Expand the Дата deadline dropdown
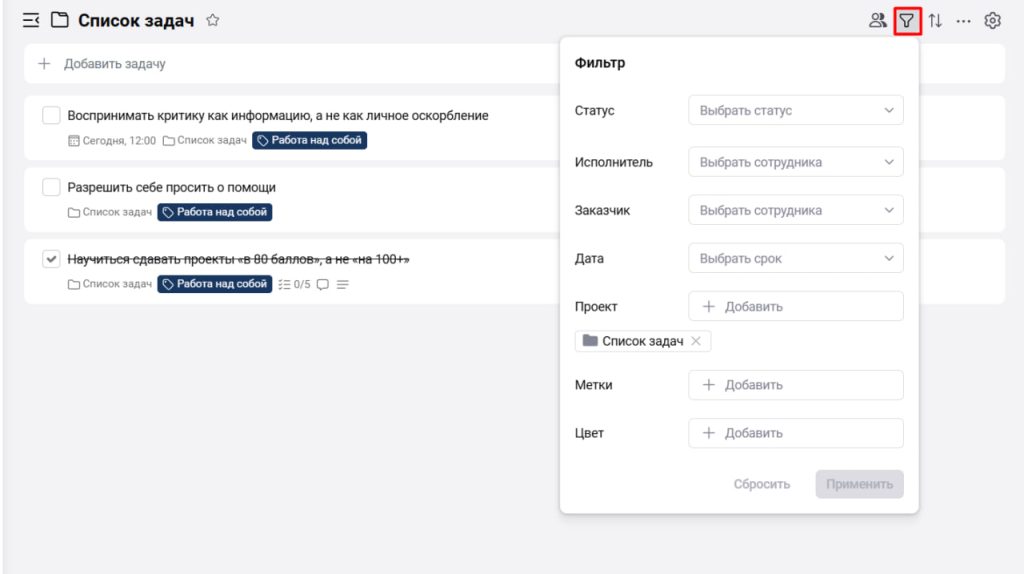1024x574 pixels. click(795, 258)
